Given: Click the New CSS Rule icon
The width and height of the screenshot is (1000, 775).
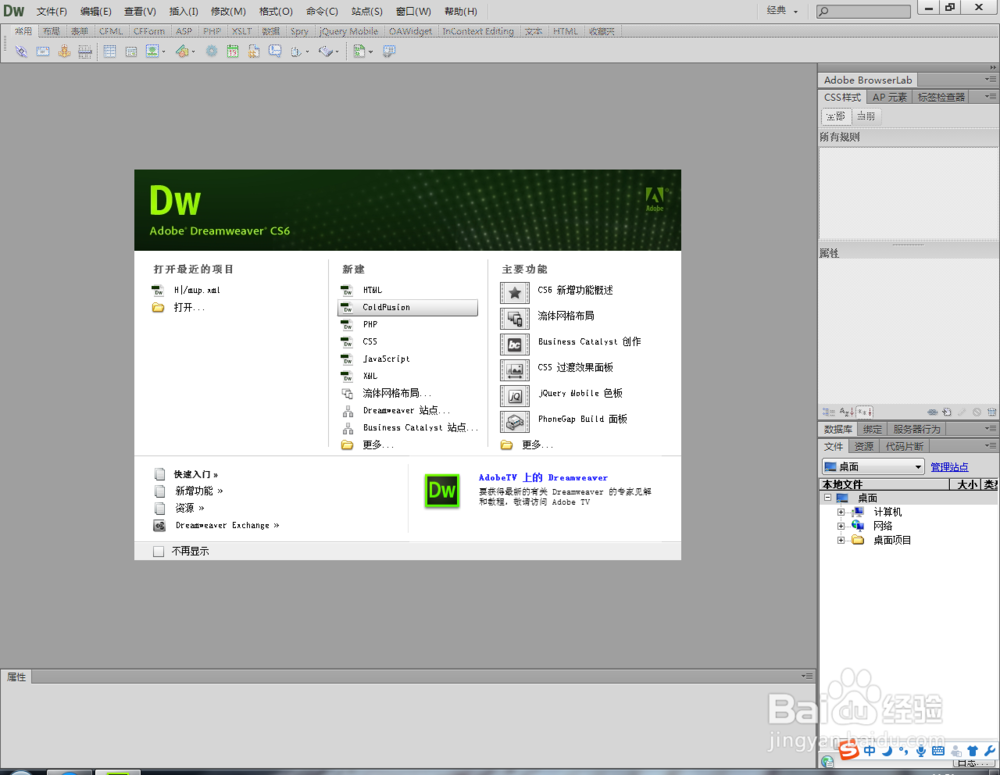Looking at the screenshot, I should tap(947, 412).
